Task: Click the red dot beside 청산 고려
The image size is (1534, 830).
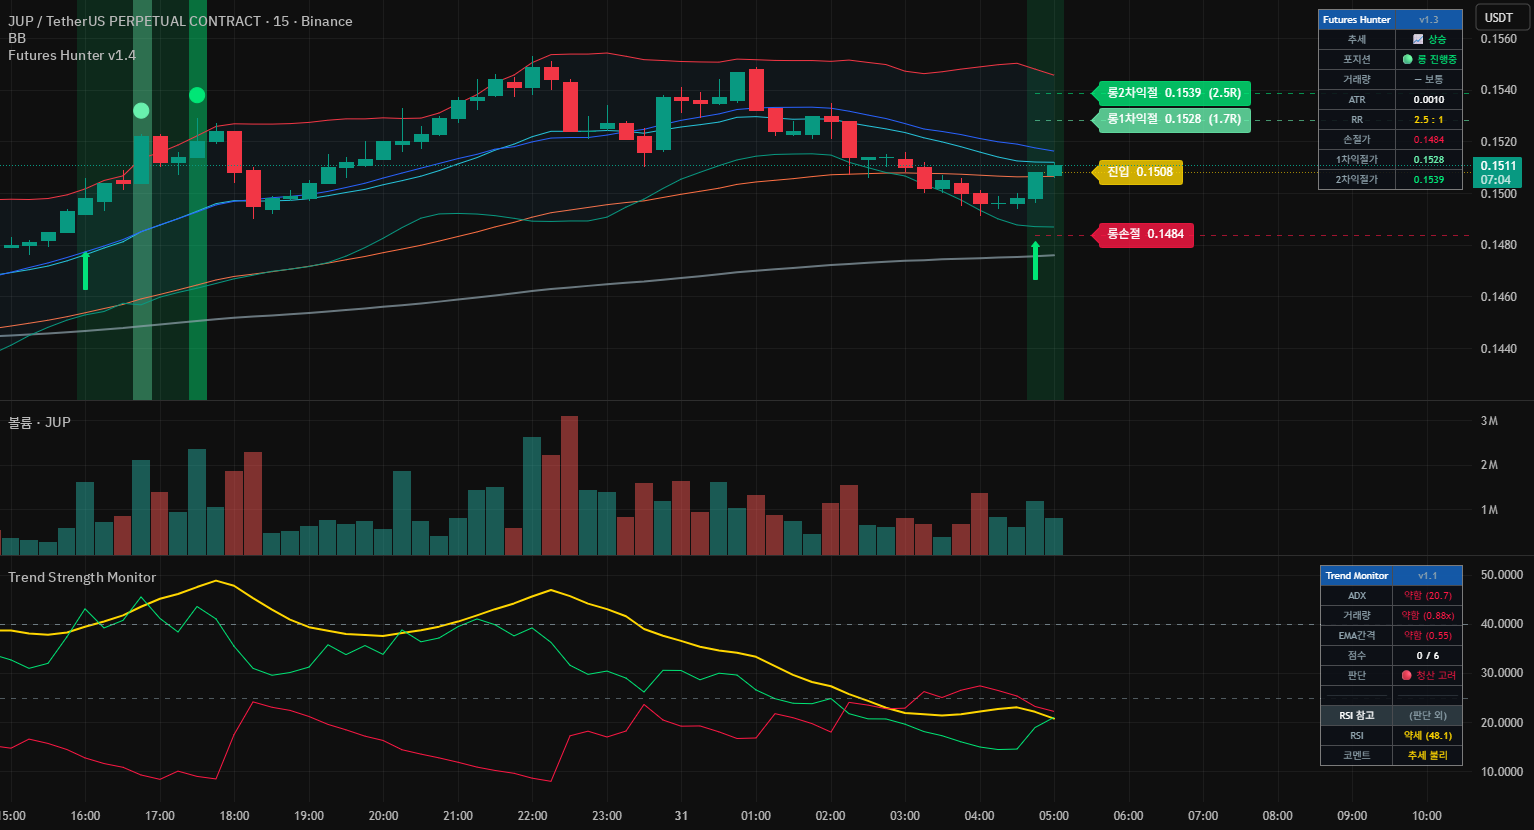Action: pos(1406,675)
